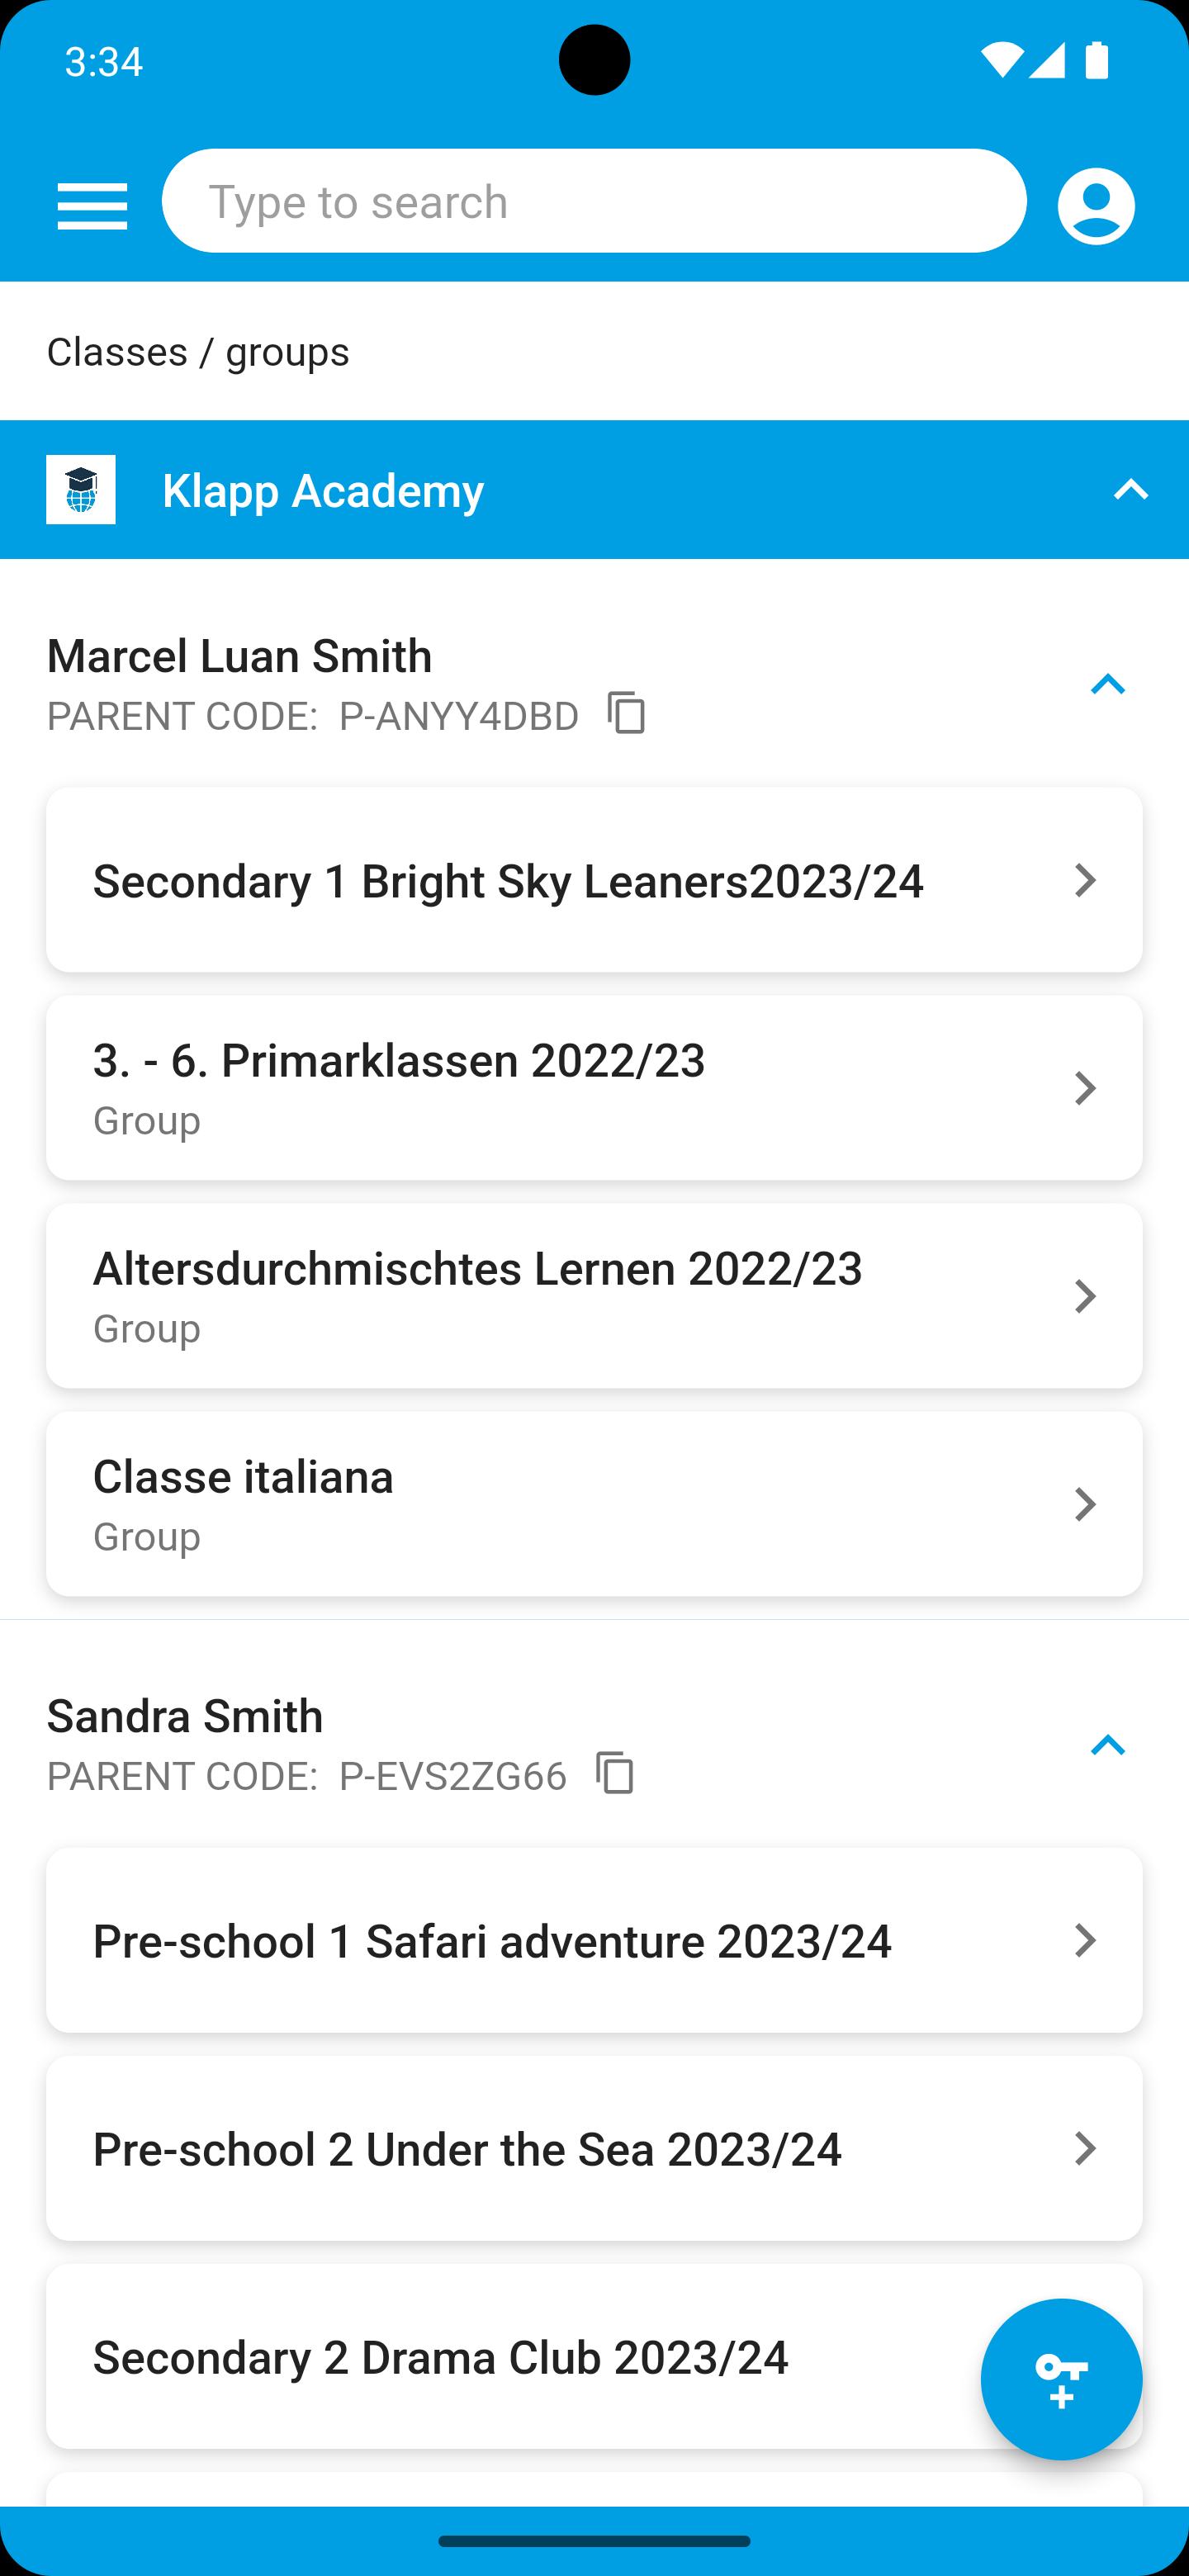Copy Sandra Smith's parent code
This screenshot has height=2576, width=1189.
(x=615, y=1774)
